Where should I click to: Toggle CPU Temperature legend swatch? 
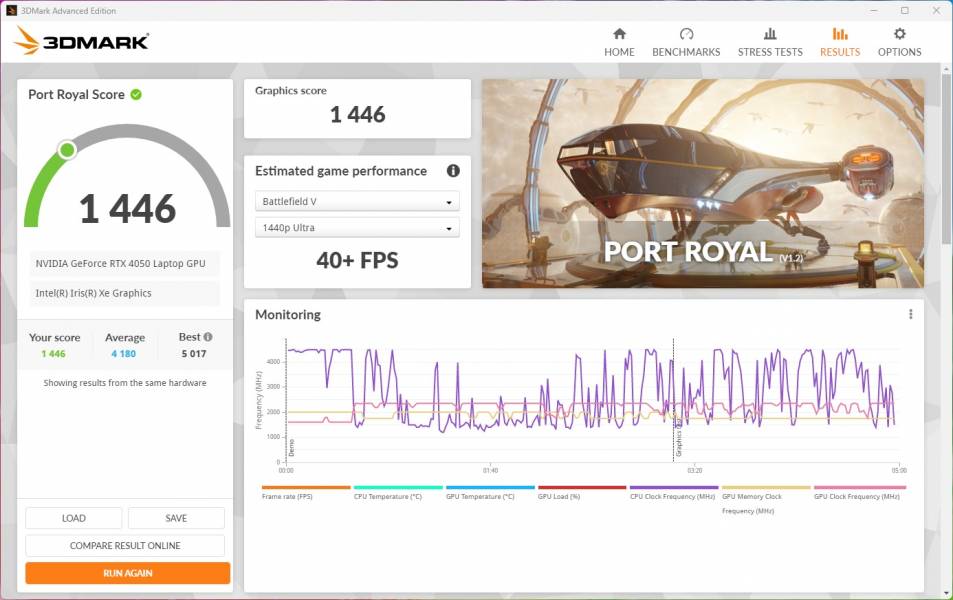pyautogui.click(x=398, y=488)
